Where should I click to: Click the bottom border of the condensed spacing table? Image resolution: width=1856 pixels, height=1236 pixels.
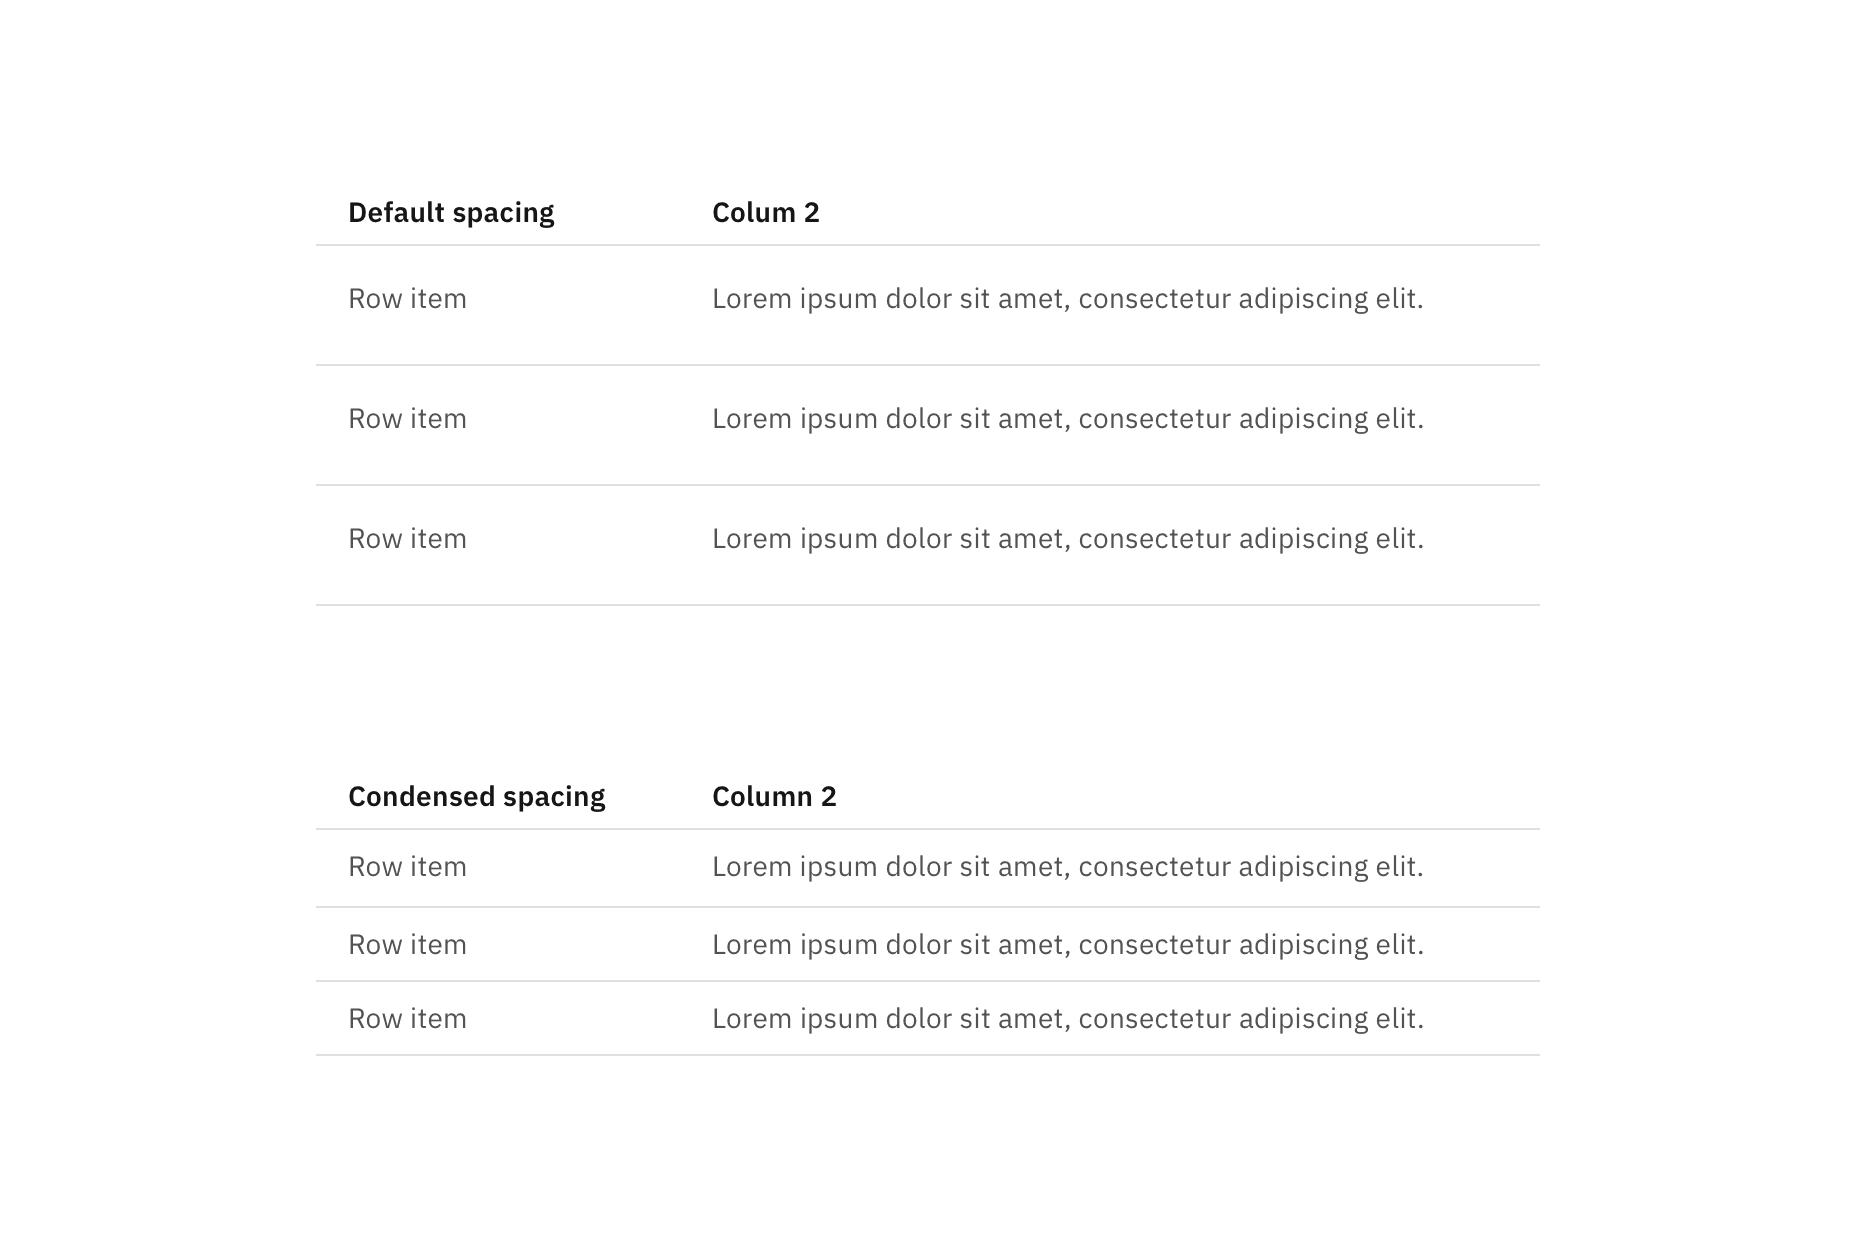pos(926,1055)
